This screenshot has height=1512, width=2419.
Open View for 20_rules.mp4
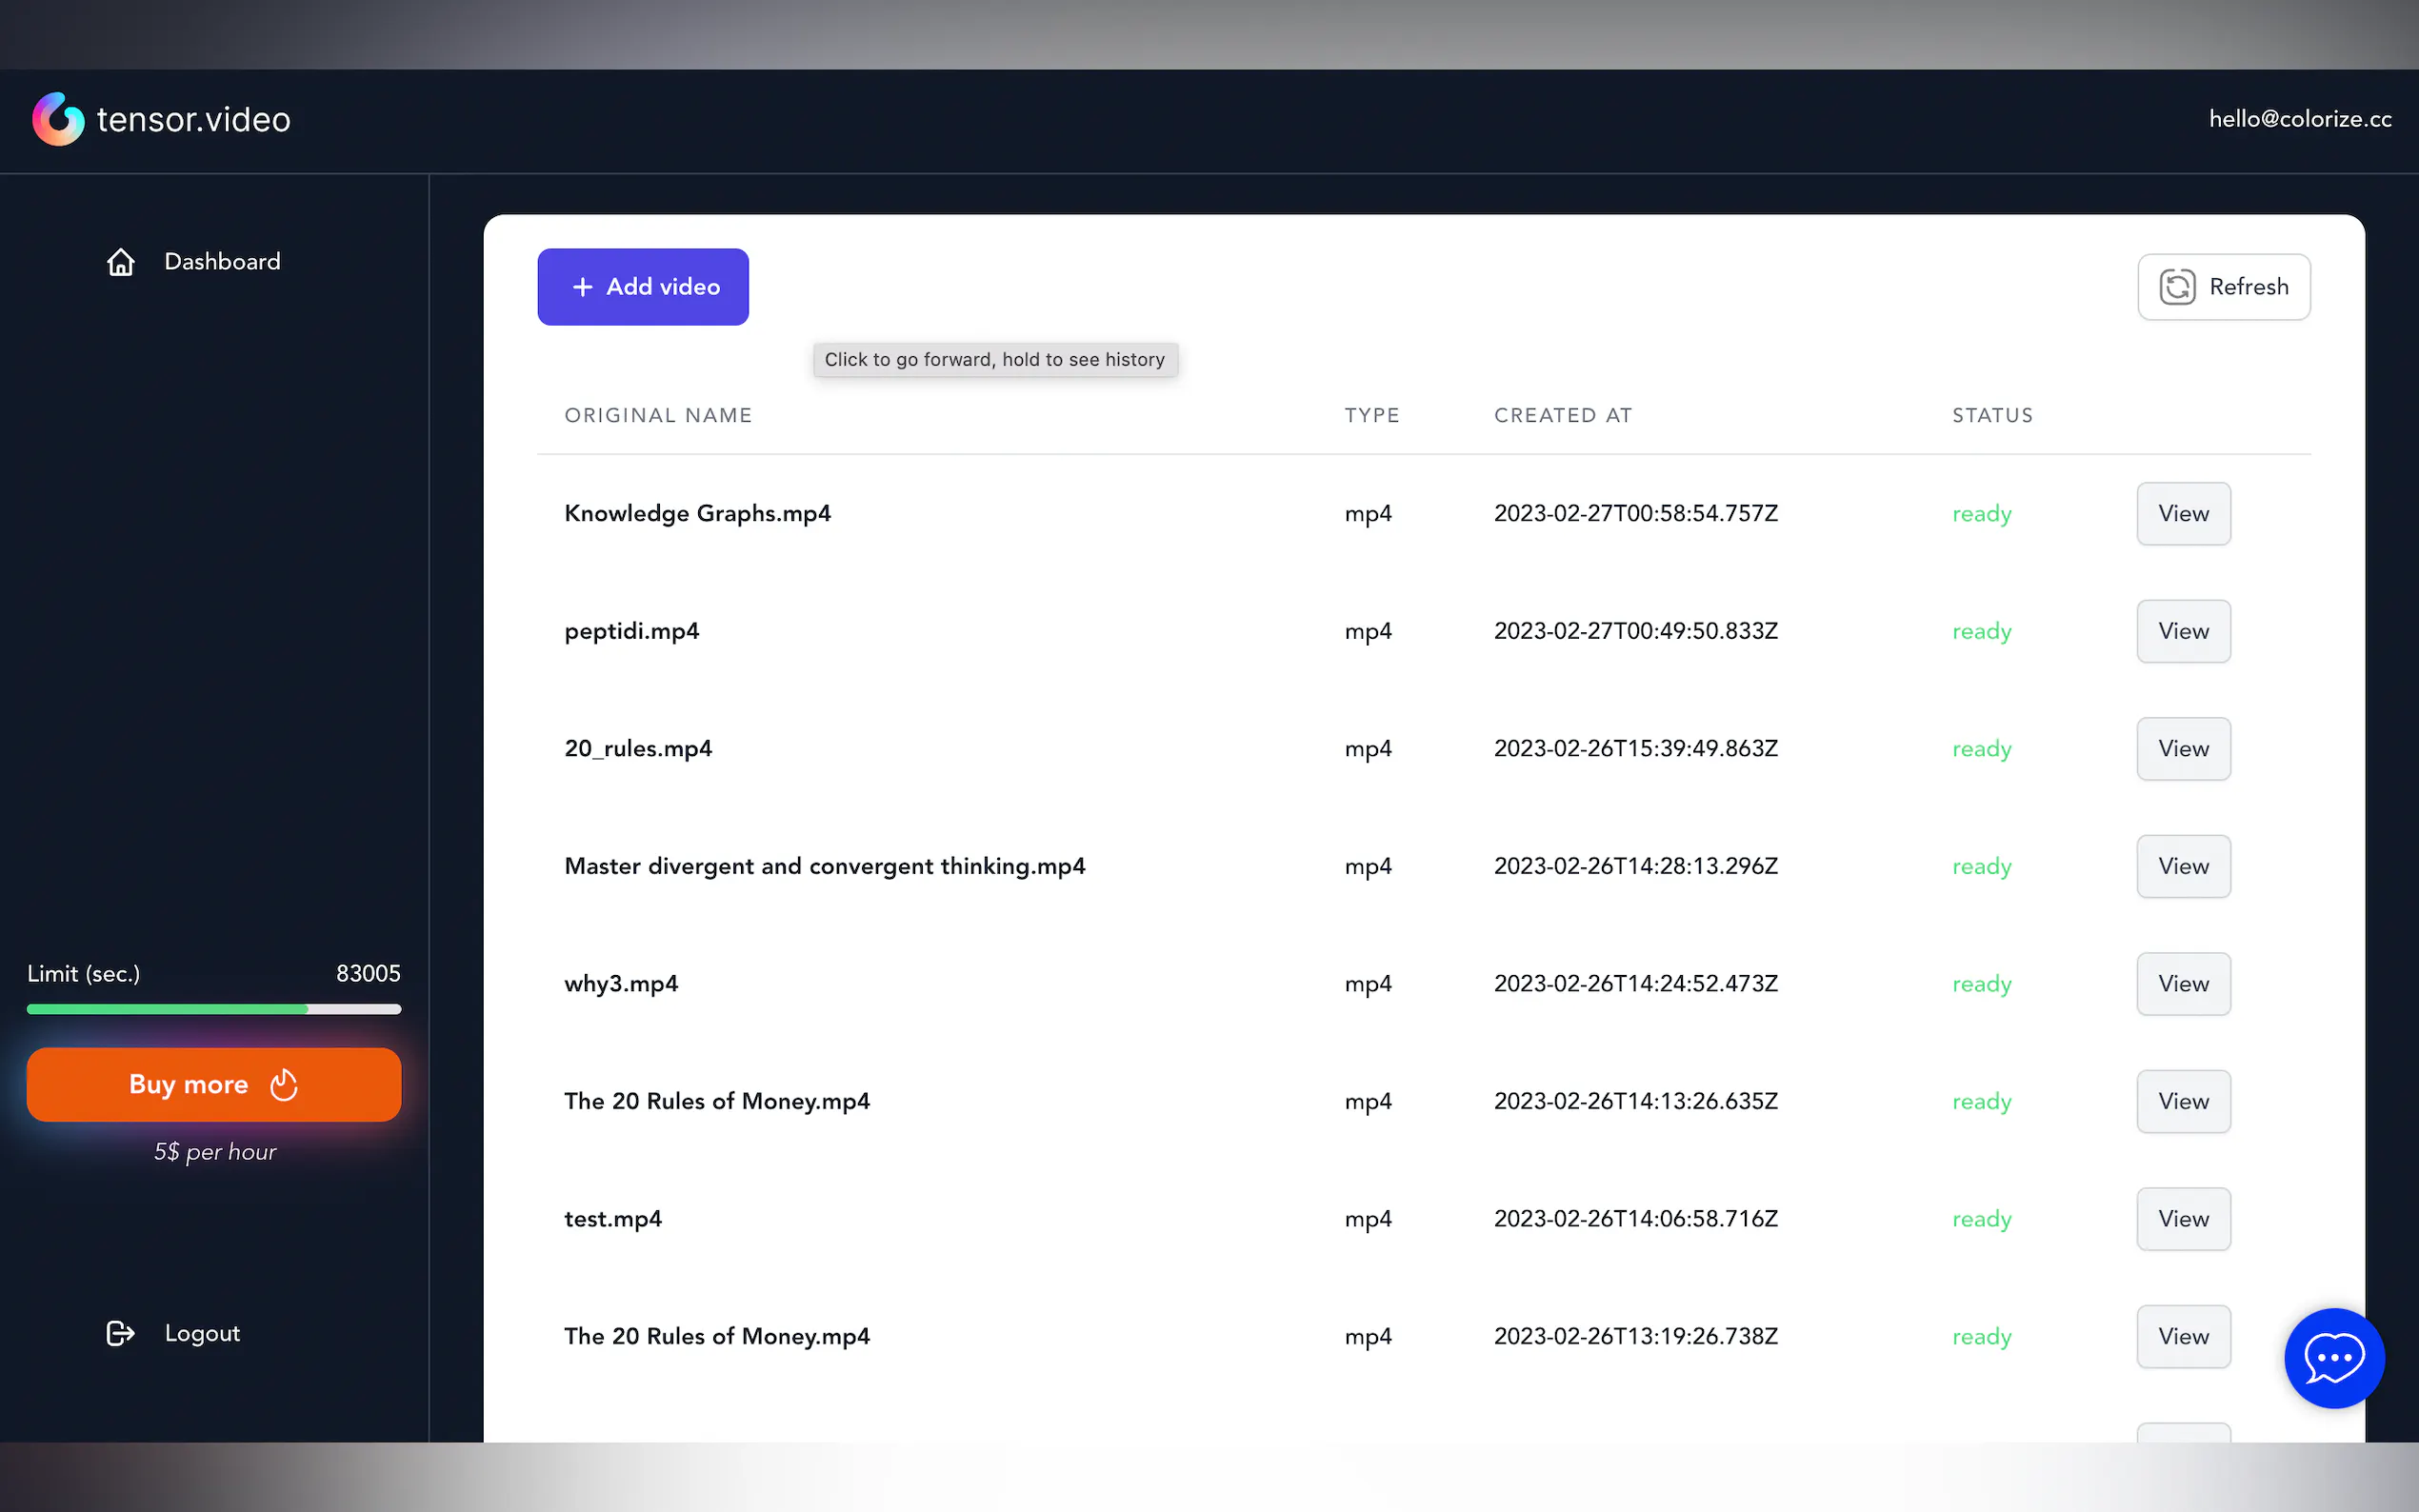coord(2182,749)
